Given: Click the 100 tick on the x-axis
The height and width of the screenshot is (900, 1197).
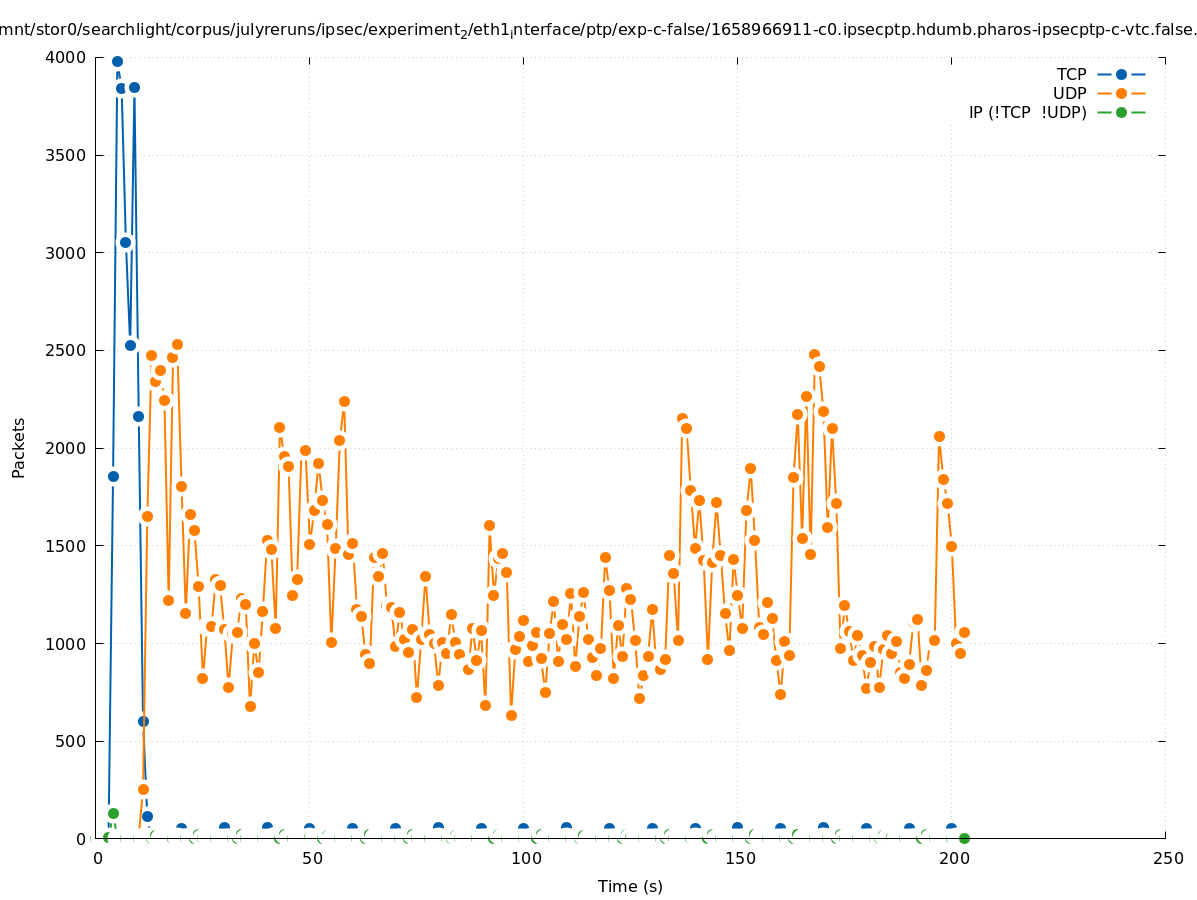Looking at the screenshot, I should pos(525,859).
